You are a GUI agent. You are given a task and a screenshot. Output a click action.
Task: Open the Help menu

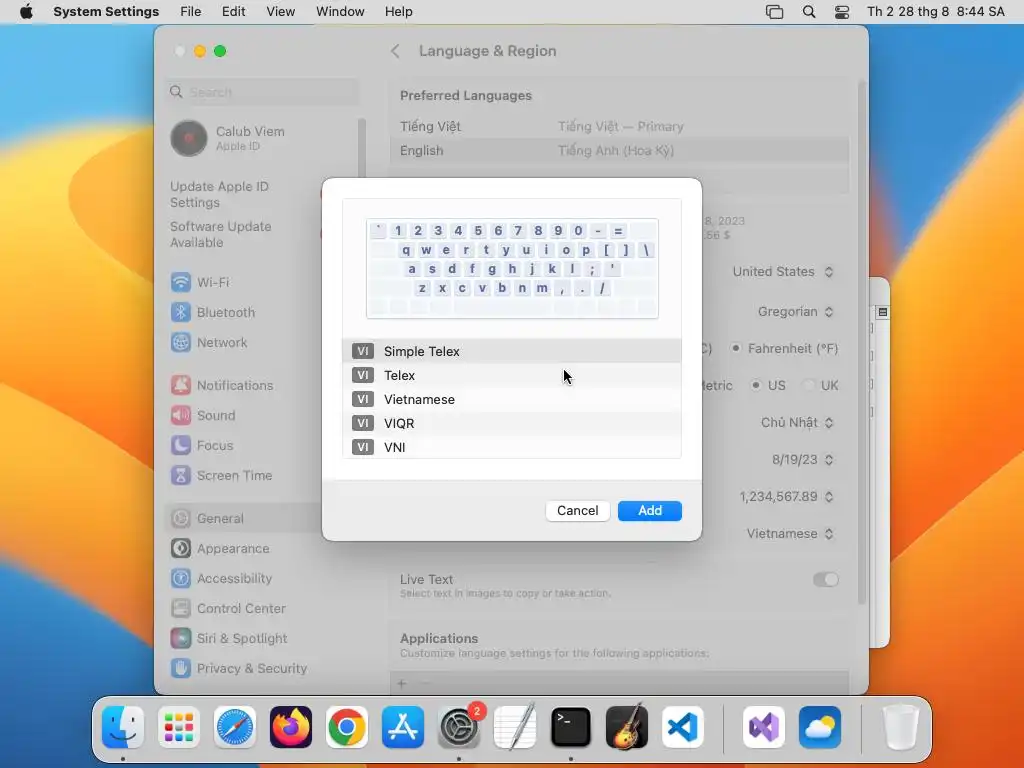point(398,12)
